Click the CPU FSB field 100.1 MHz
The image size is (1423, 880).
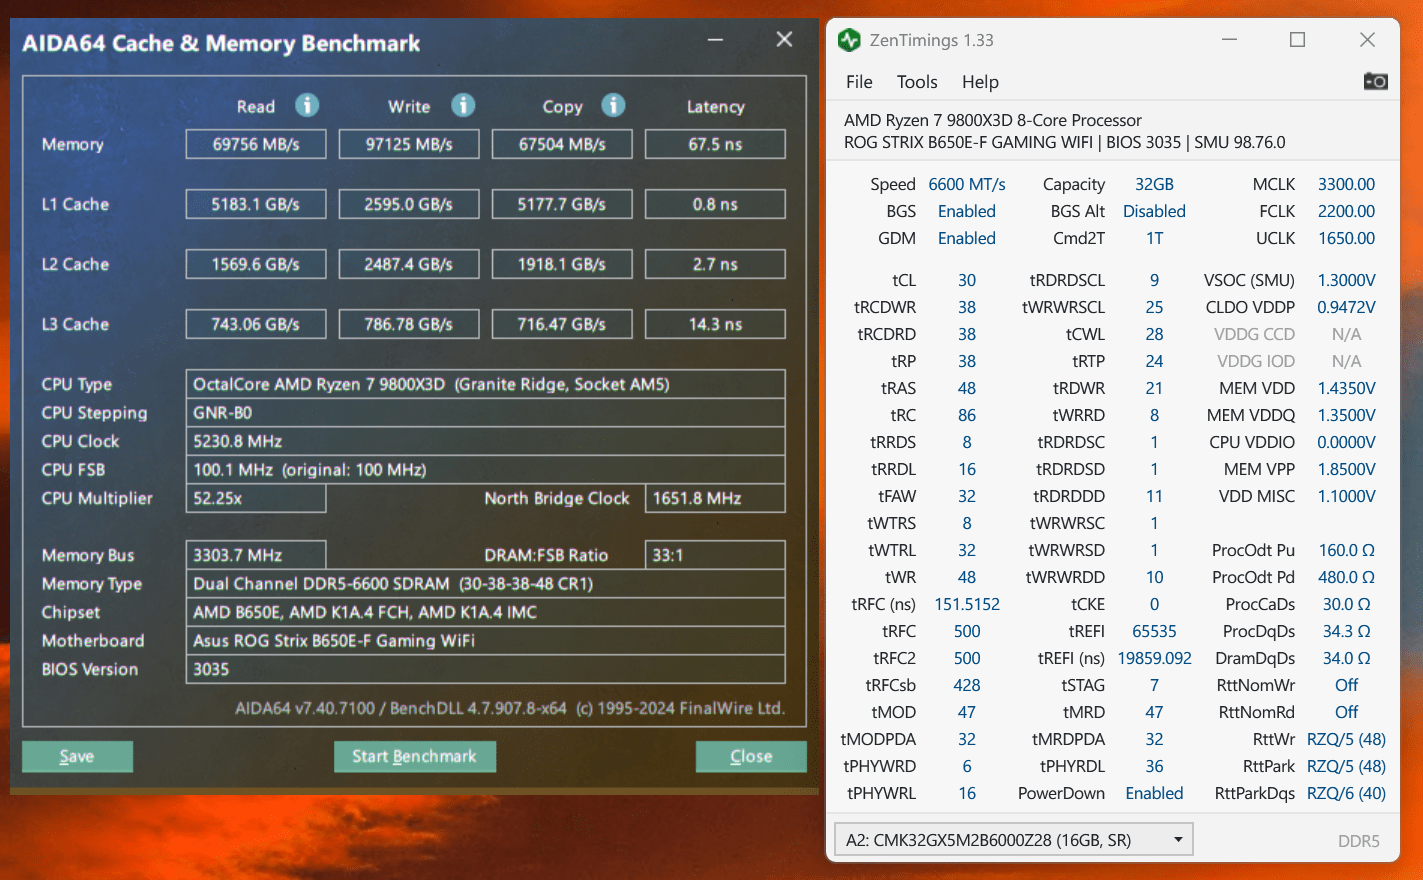[x=485, y=469]
